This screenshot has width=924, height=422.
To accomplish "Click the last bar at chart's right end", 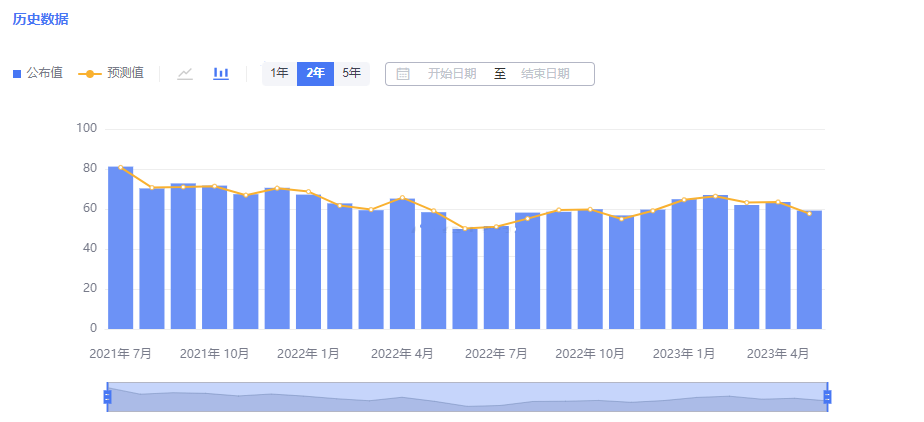I will coord(810,269).
